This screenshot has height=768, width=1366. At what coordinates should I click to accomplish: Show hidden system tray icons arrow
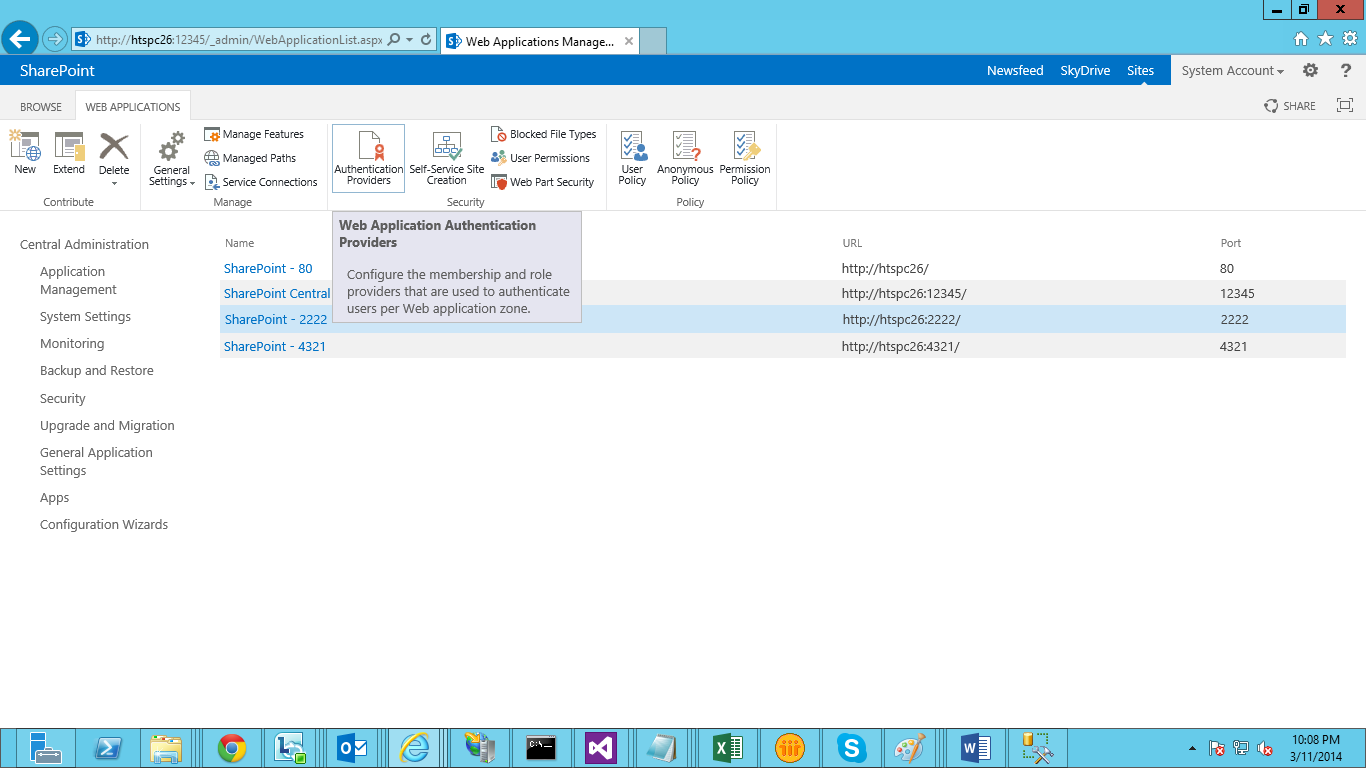pos(1192,748)
